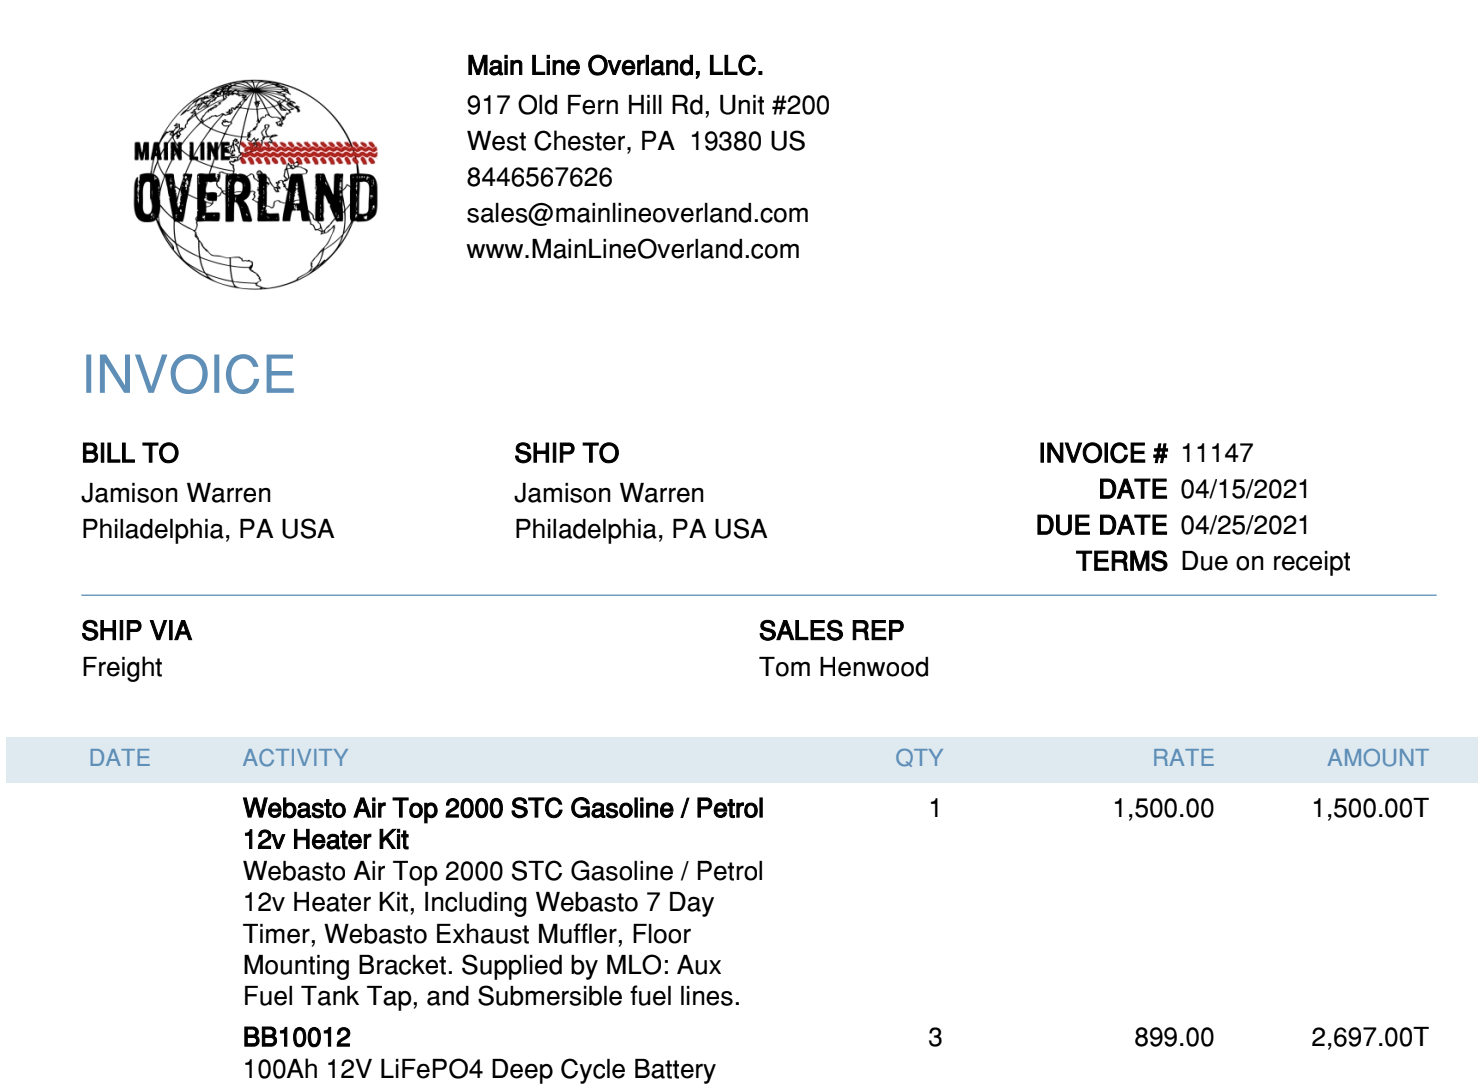Screen dimensions: 1478x1092
Task: Click the BILL TO heading
Action: pyautogui.click(x=130, y=453)
